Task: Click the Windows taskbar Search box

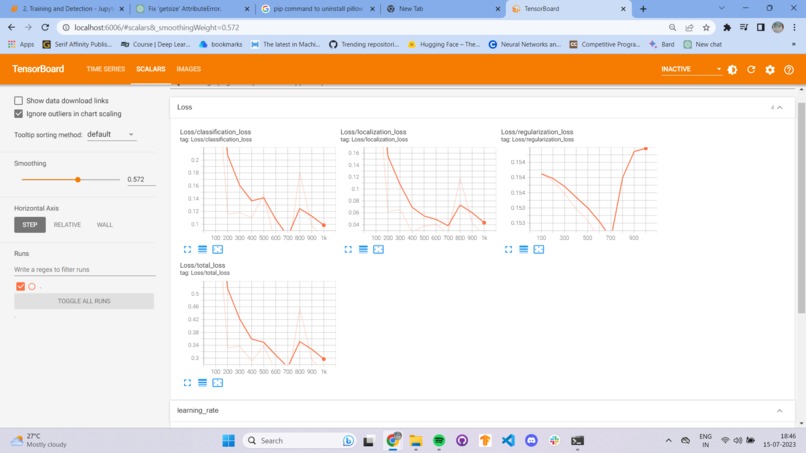Action: (x=298, y=441)
